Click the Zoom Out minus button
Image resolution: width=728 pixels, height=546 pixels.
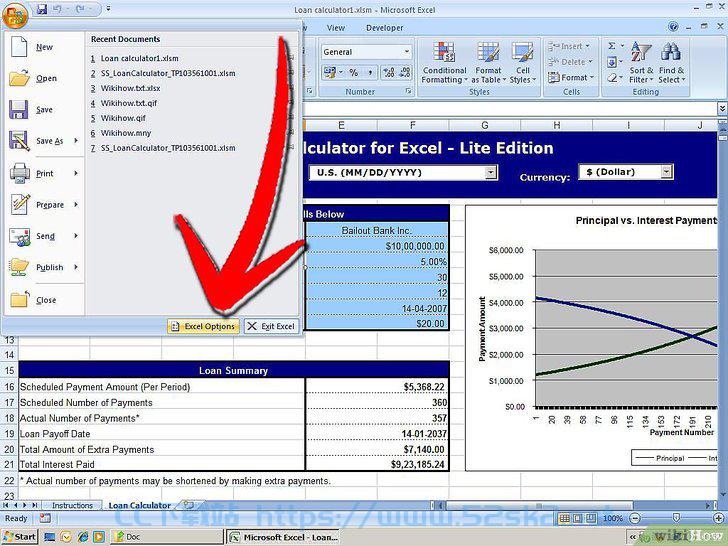click(x=635, y=518)
